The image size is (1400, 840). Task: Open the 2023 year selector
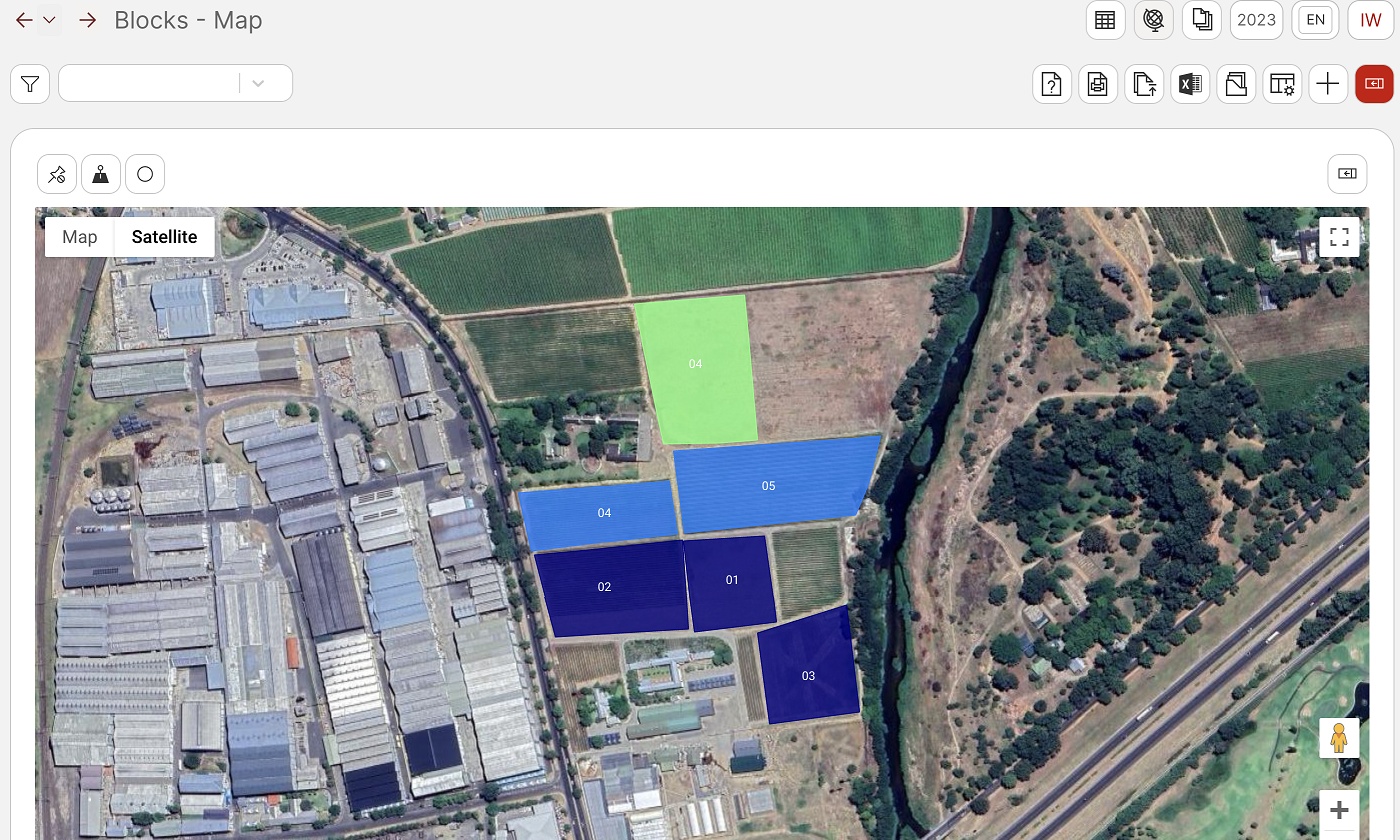click(x=1256, y=20)
